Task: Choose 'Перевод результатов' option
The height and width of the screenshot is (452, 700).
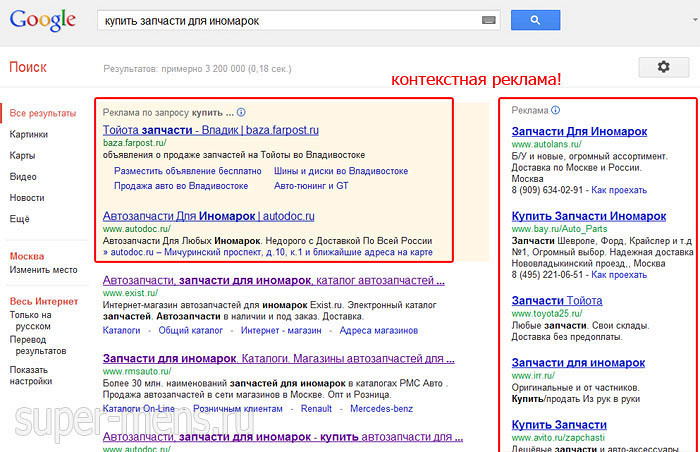Action: coord(38,345)
